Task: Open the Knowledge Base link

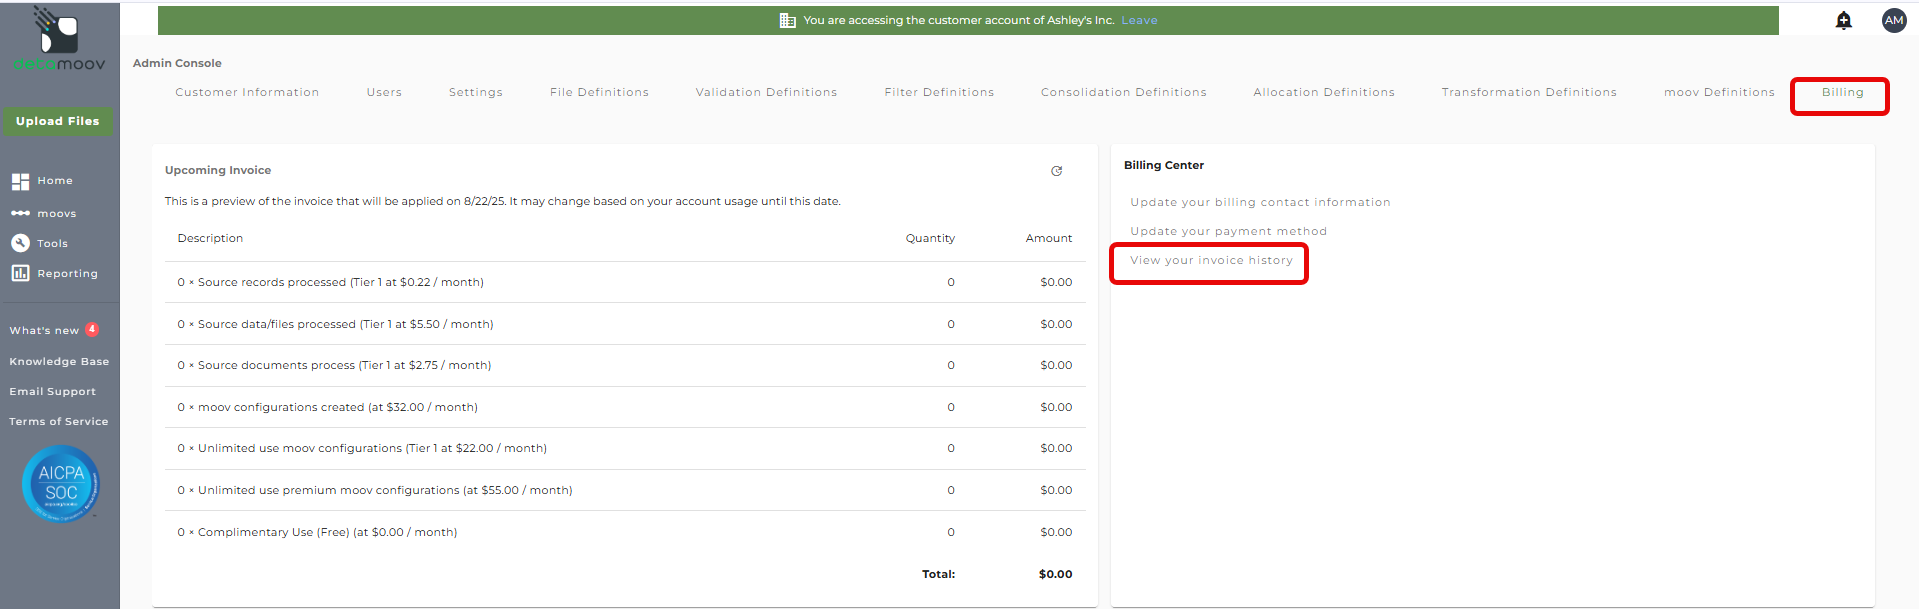Action: coord(59,361)
